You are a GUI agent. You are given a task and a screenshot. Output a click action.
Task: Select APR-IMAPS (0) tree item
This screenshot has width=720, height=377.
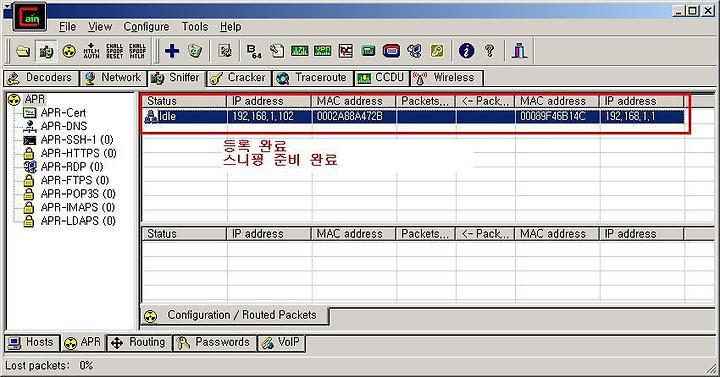[x=77, y=207]
